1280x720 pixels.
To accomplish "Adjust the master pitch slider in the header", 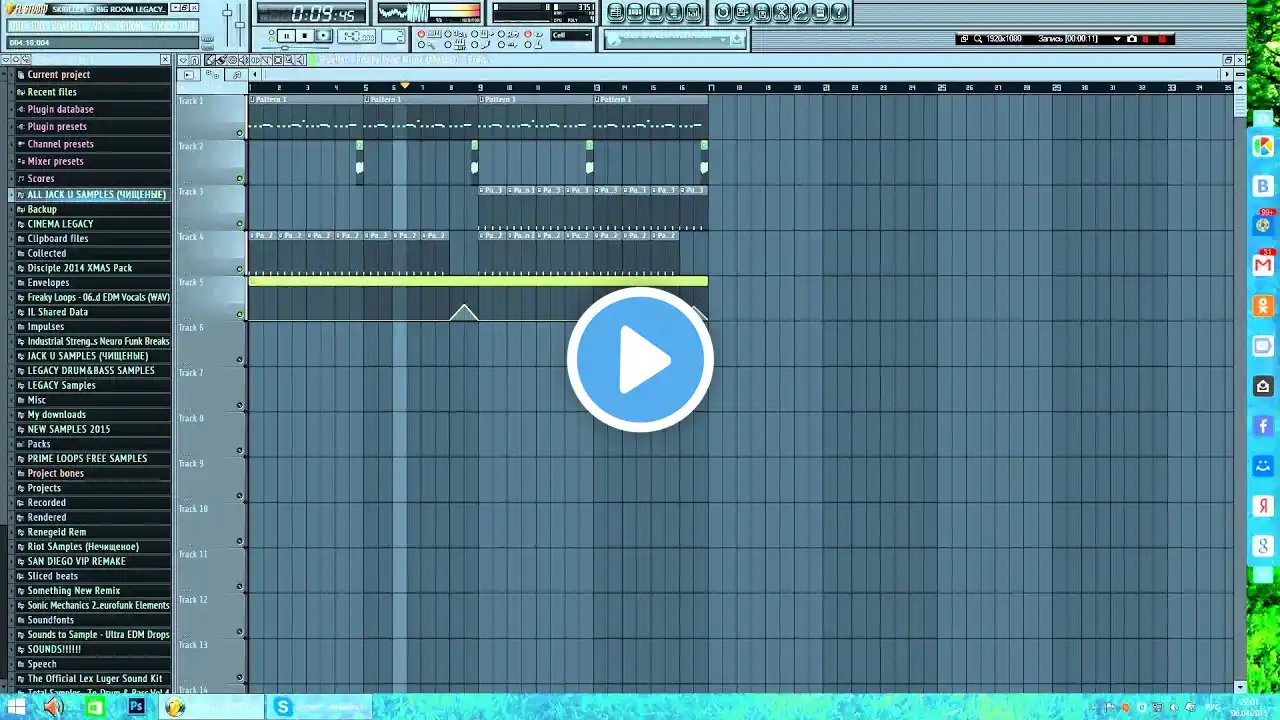I will 240,24.
